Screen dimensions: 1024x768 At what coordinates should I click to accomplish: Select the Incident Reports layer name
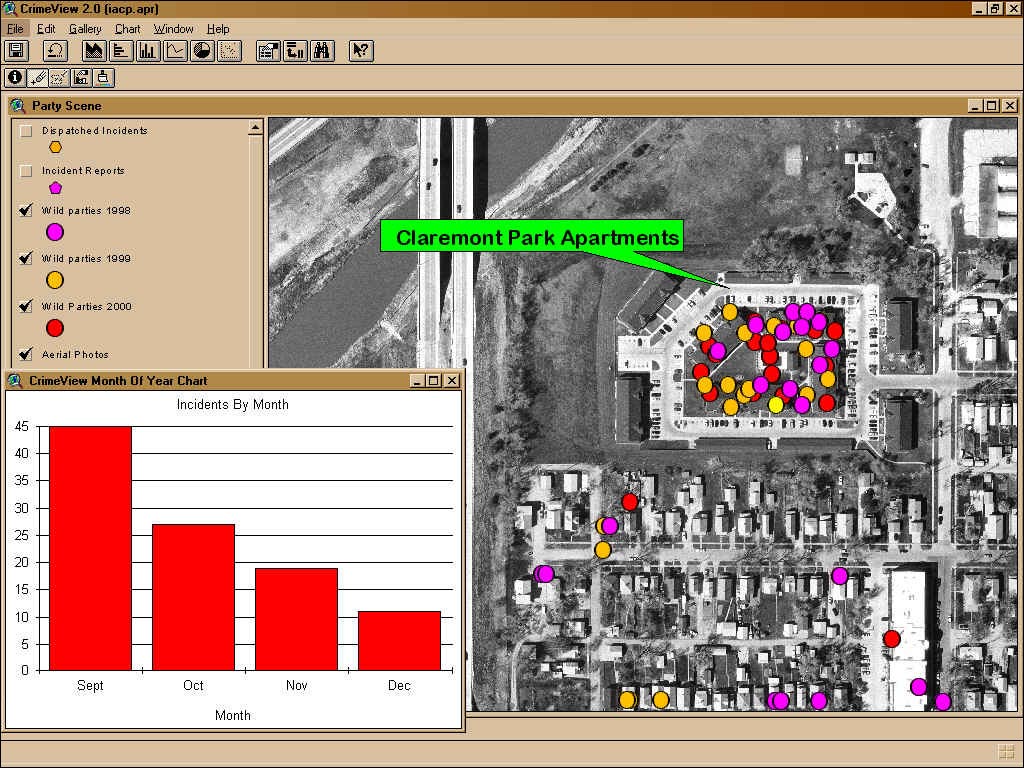[83, 170]
